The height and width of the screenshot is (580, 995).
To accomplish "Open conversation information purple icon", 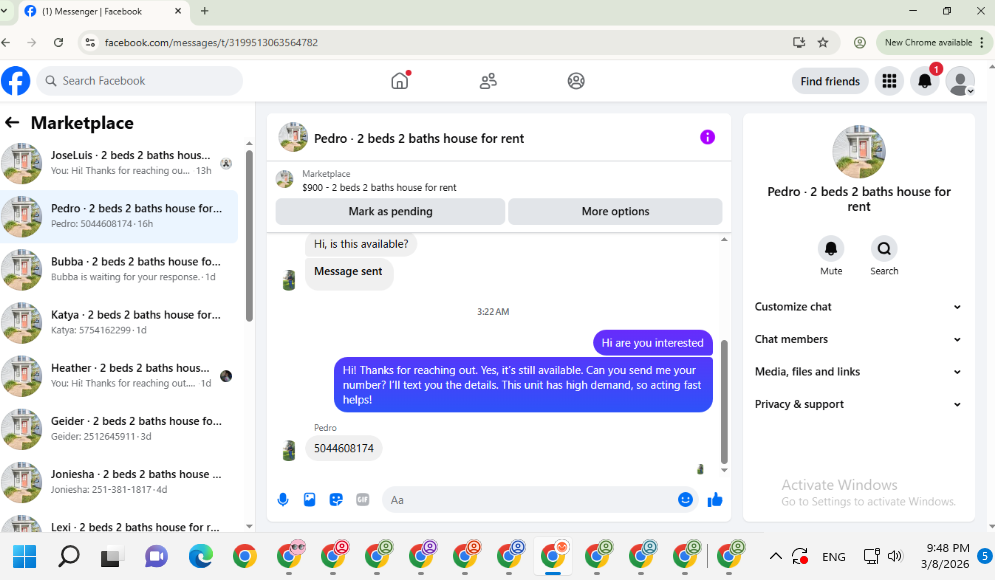I will [708, 137].
